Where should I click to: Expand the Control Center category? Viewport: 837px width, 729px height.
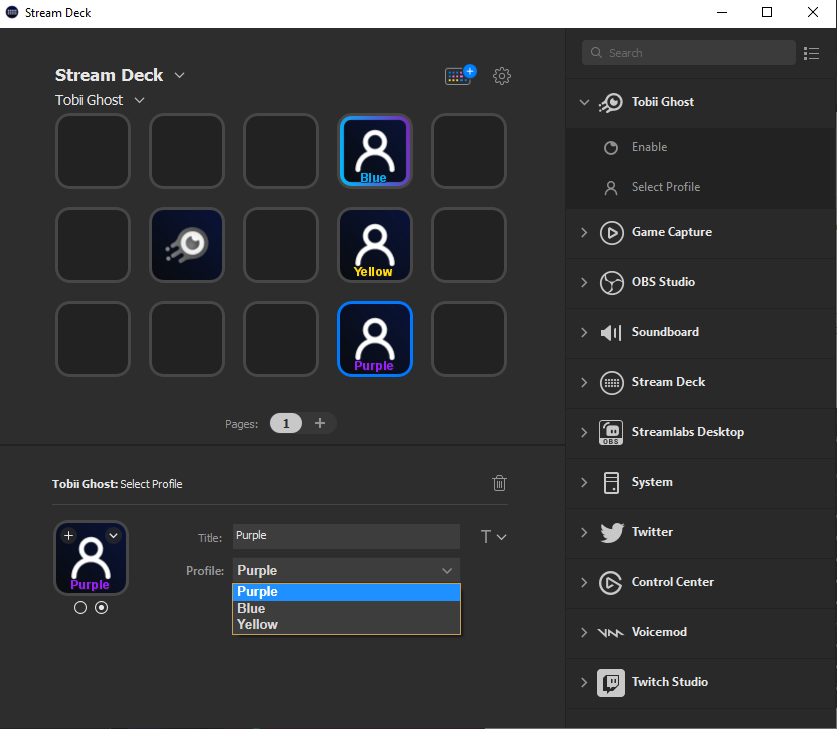point(584,582)
